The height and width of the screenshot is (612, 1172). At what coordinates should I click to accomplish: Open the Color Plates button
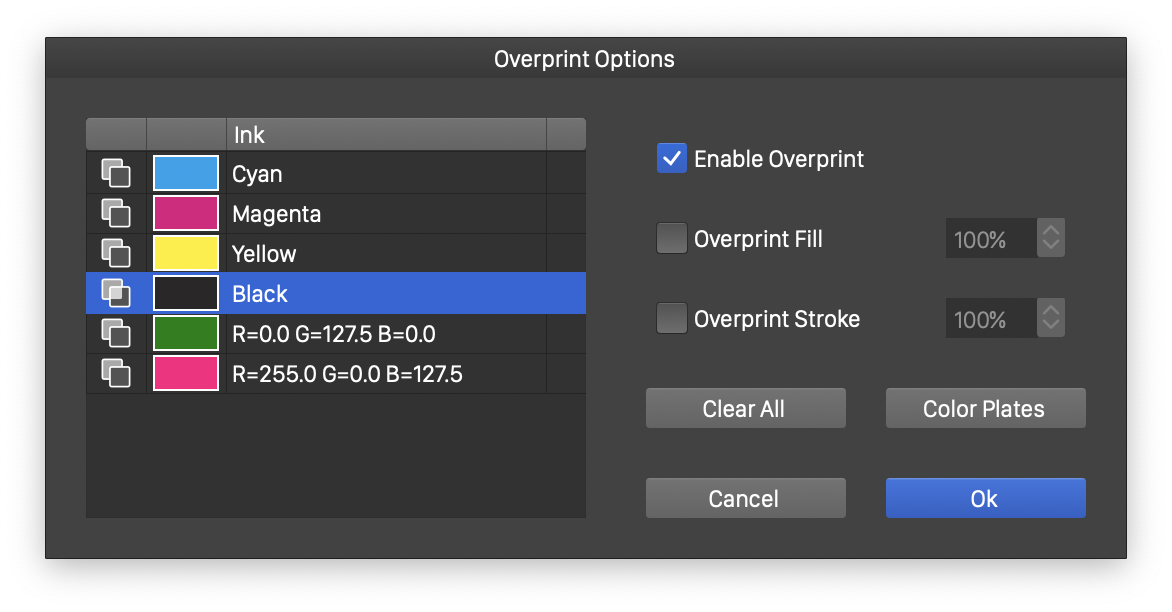pyautogui.click(x=985, y=409)
